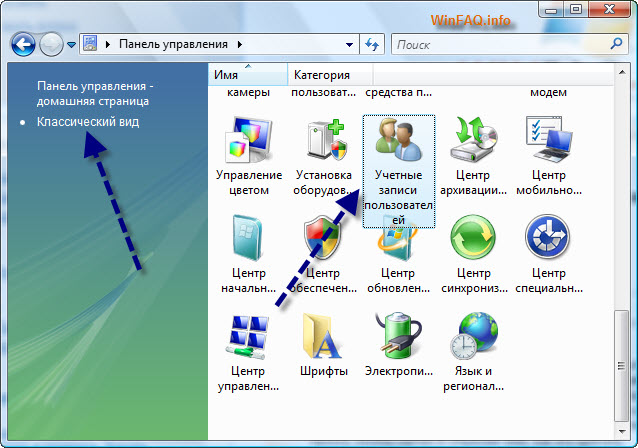Click the vertical scrollbar thumb
This screenshot has width=638, height=448.
coord(621,366)
